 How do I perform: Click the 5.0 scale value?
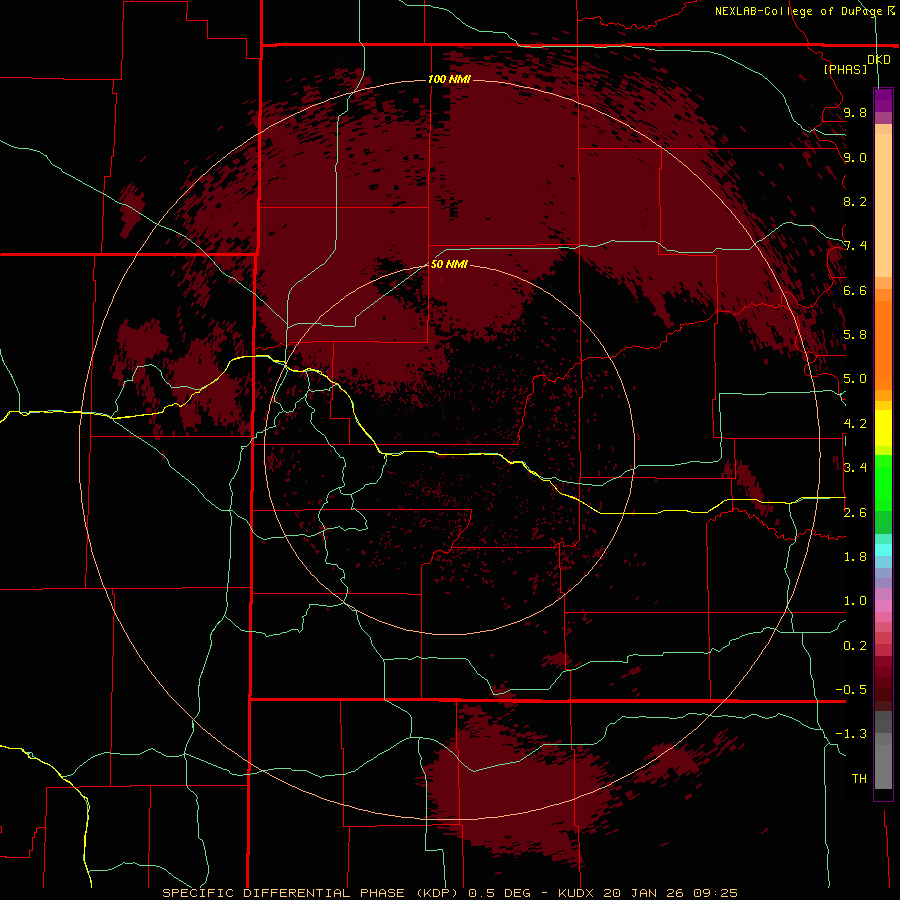pos(855,379)
